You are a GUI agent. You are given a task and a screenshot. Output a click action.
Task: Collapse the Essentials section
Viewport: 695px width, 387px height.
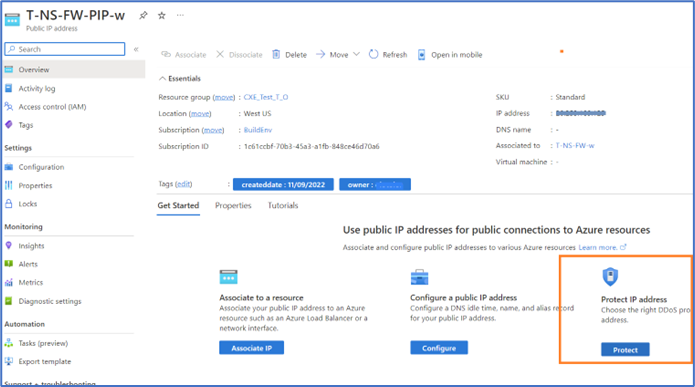click(x=162, y=78)
